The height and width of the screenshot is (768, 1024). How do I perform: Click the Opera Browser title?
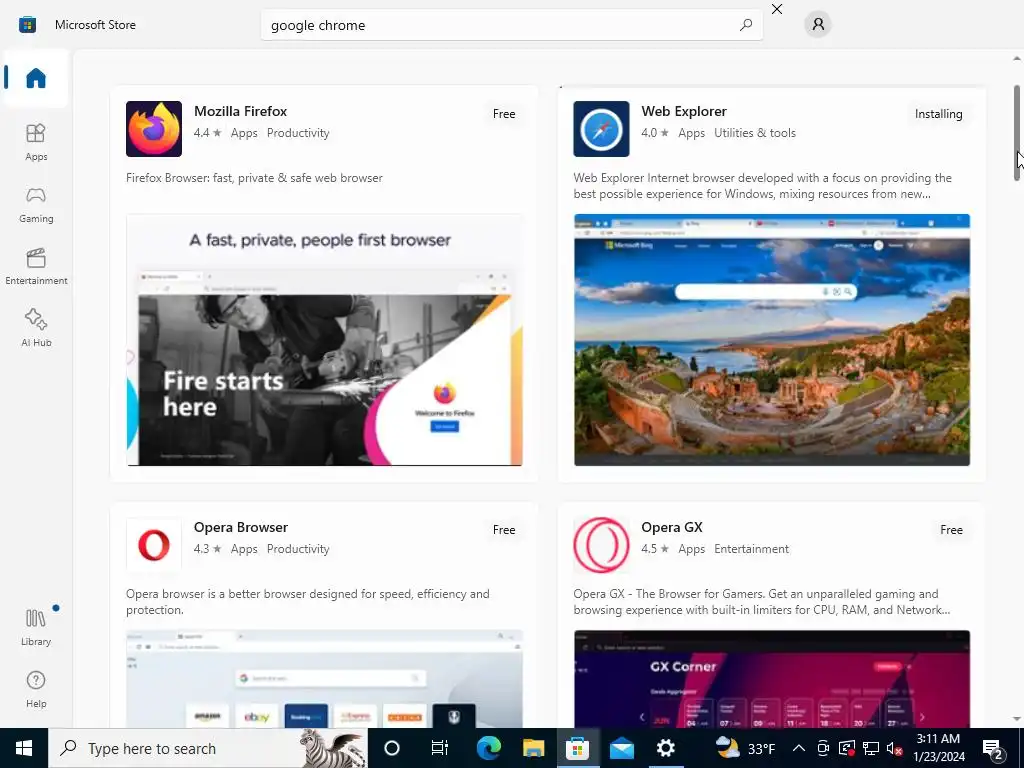click(241, 527)
